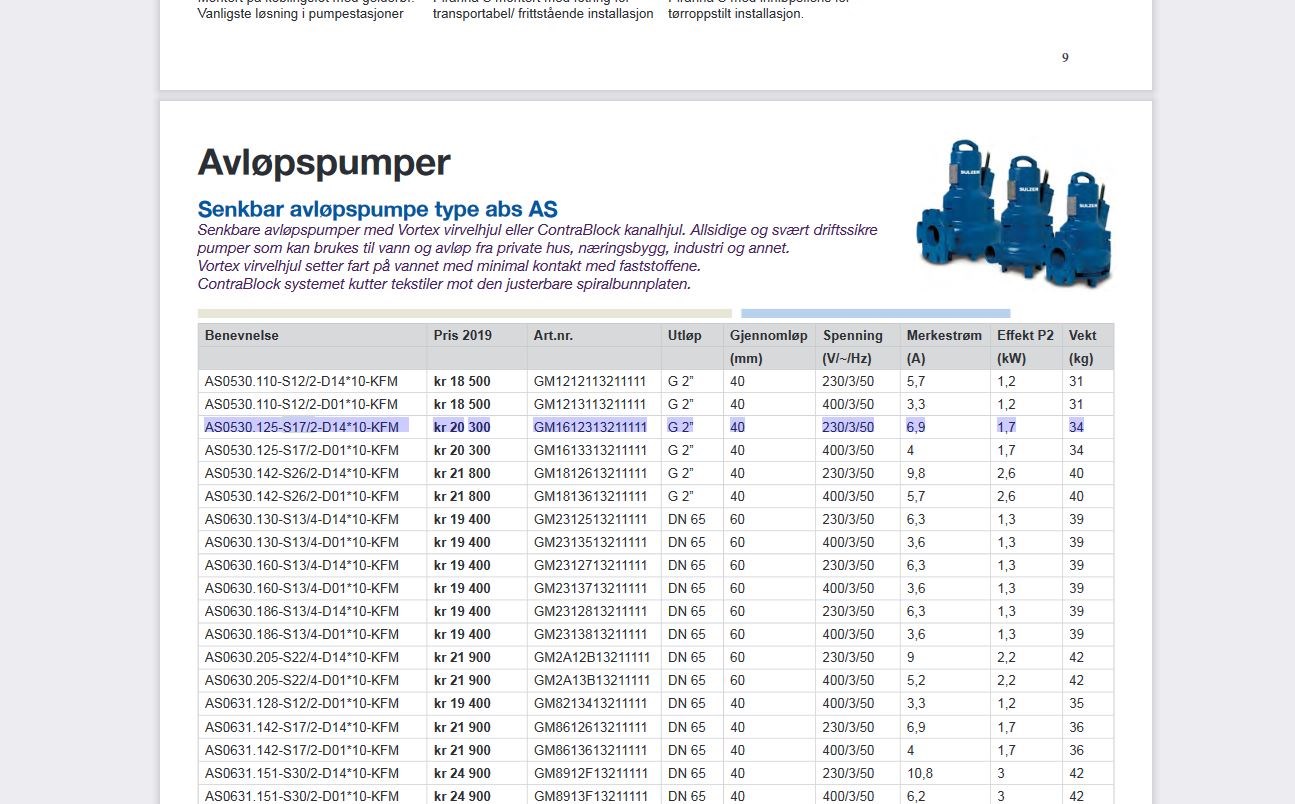
Task: Click article number GM8213413211111
Action: tap(590, 703)
